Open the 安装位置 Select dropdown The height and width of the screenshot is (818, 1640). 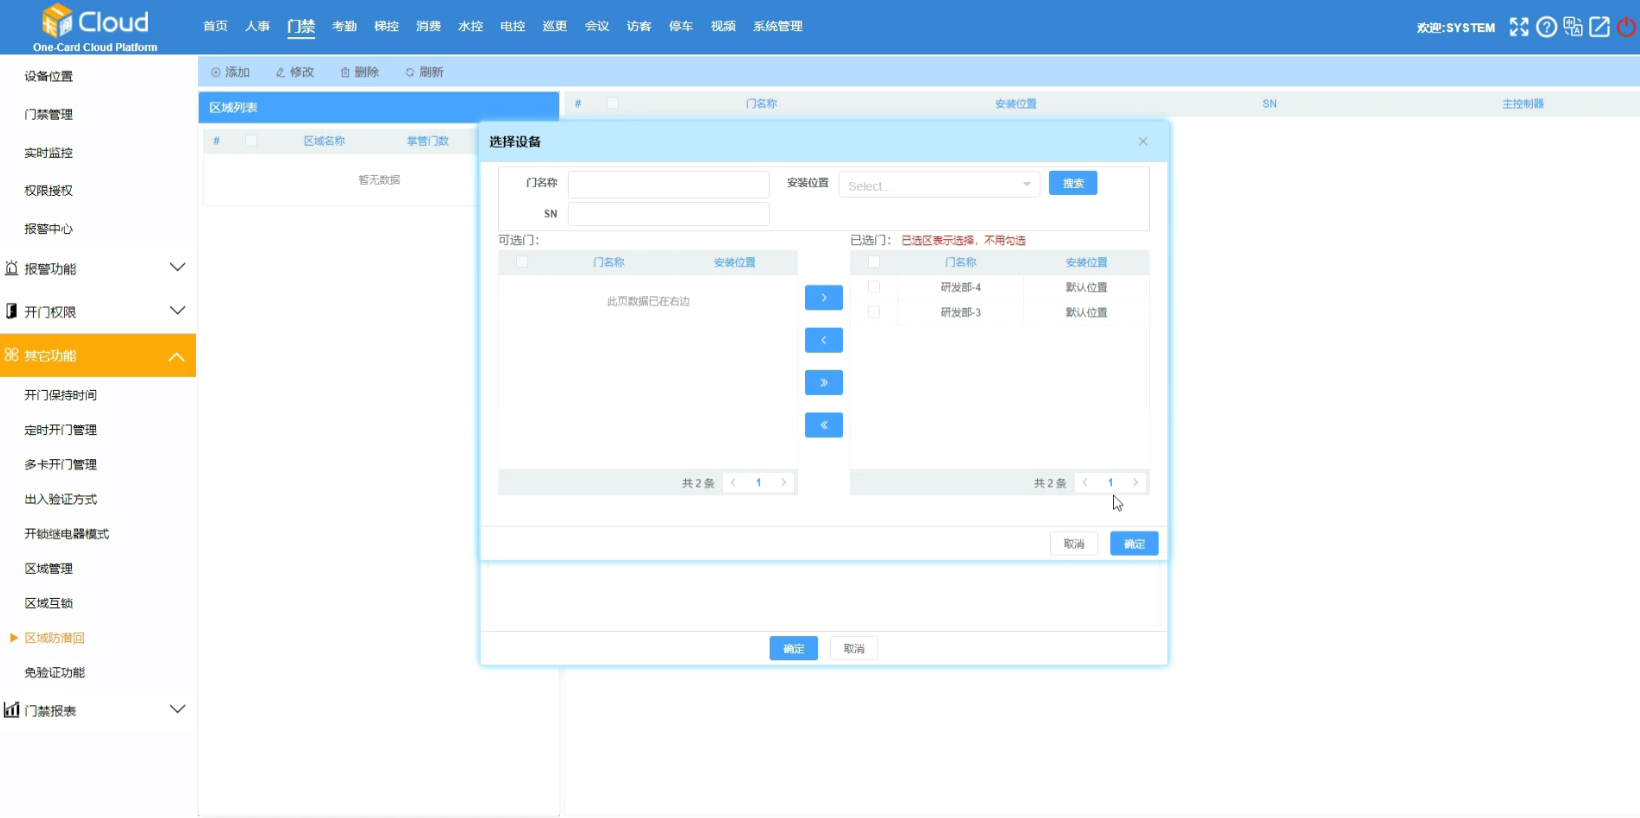click(939, 185)
